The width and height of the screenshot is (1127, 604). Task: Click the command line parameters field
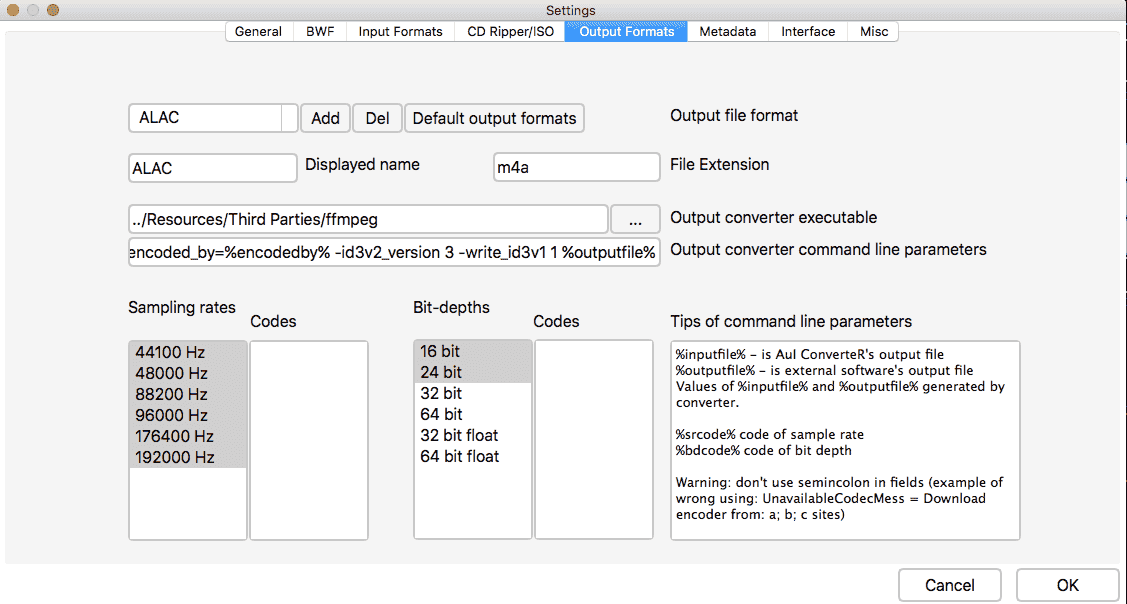(394, 252)
